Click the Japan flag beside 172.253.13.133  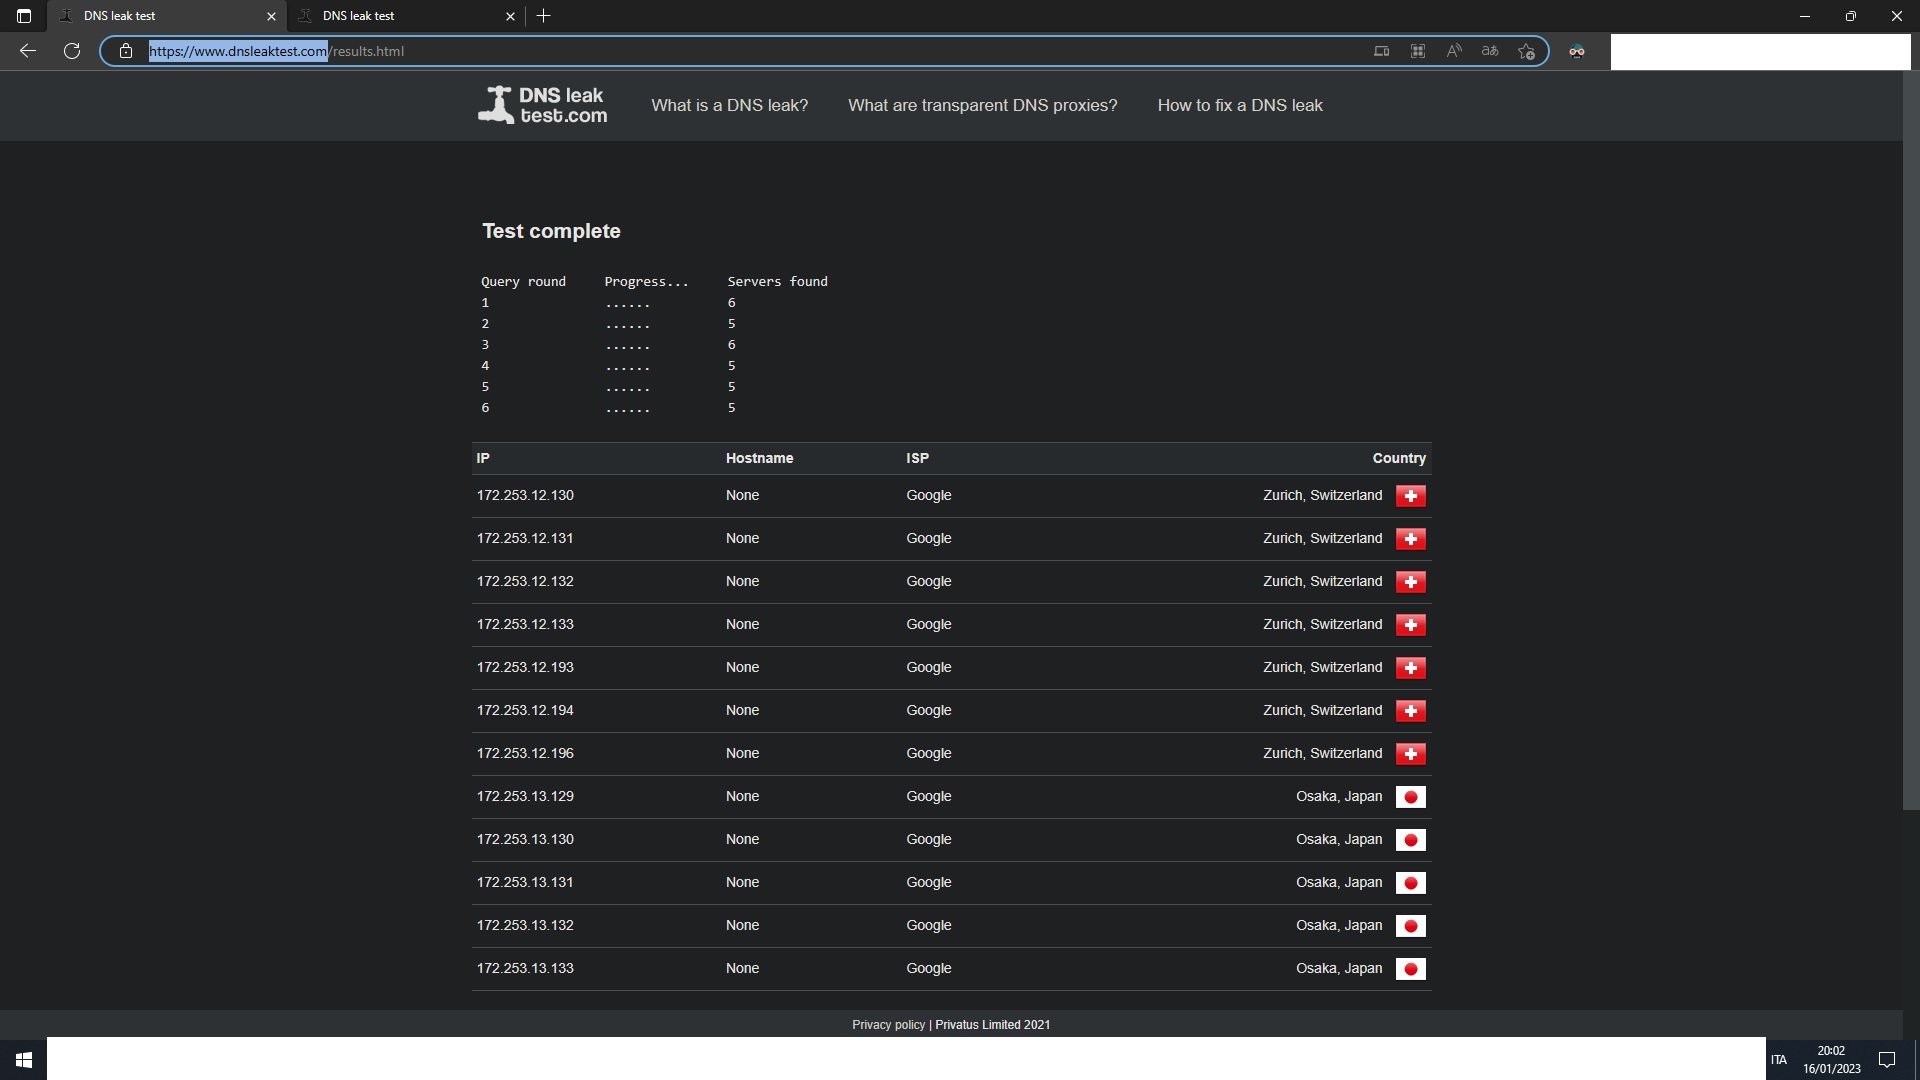click(x=1411, y=969)
